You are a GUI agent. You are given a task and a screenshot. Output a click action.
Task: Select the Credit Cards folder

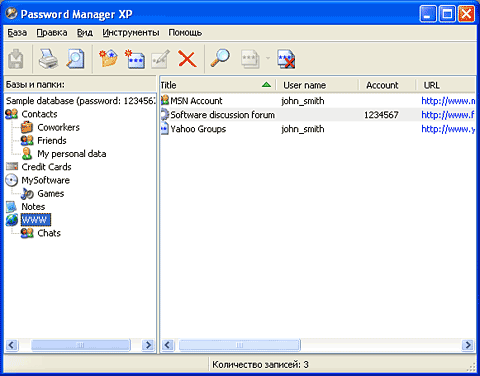pyautogui.click(x=46, y=167)
